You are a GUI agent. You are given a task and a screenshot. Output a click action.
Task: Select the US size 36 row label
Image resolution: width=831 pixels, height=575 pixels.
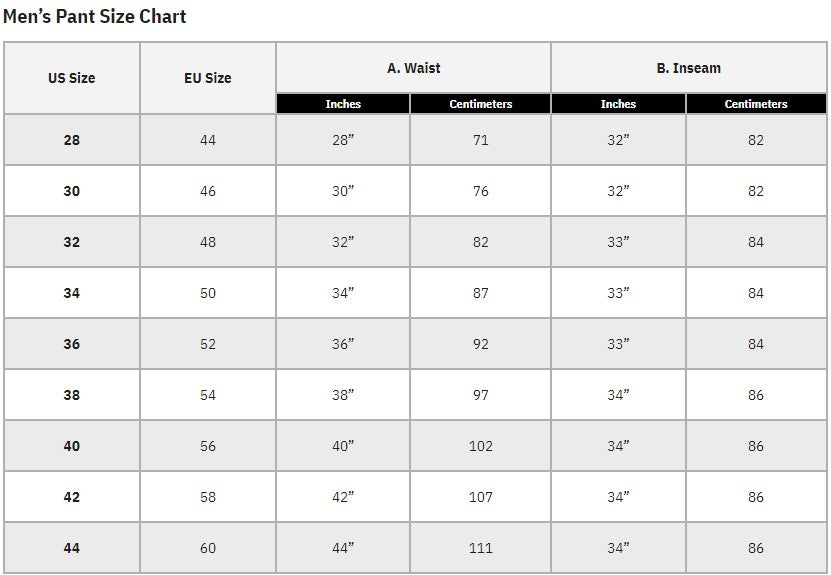coord(72,344)
